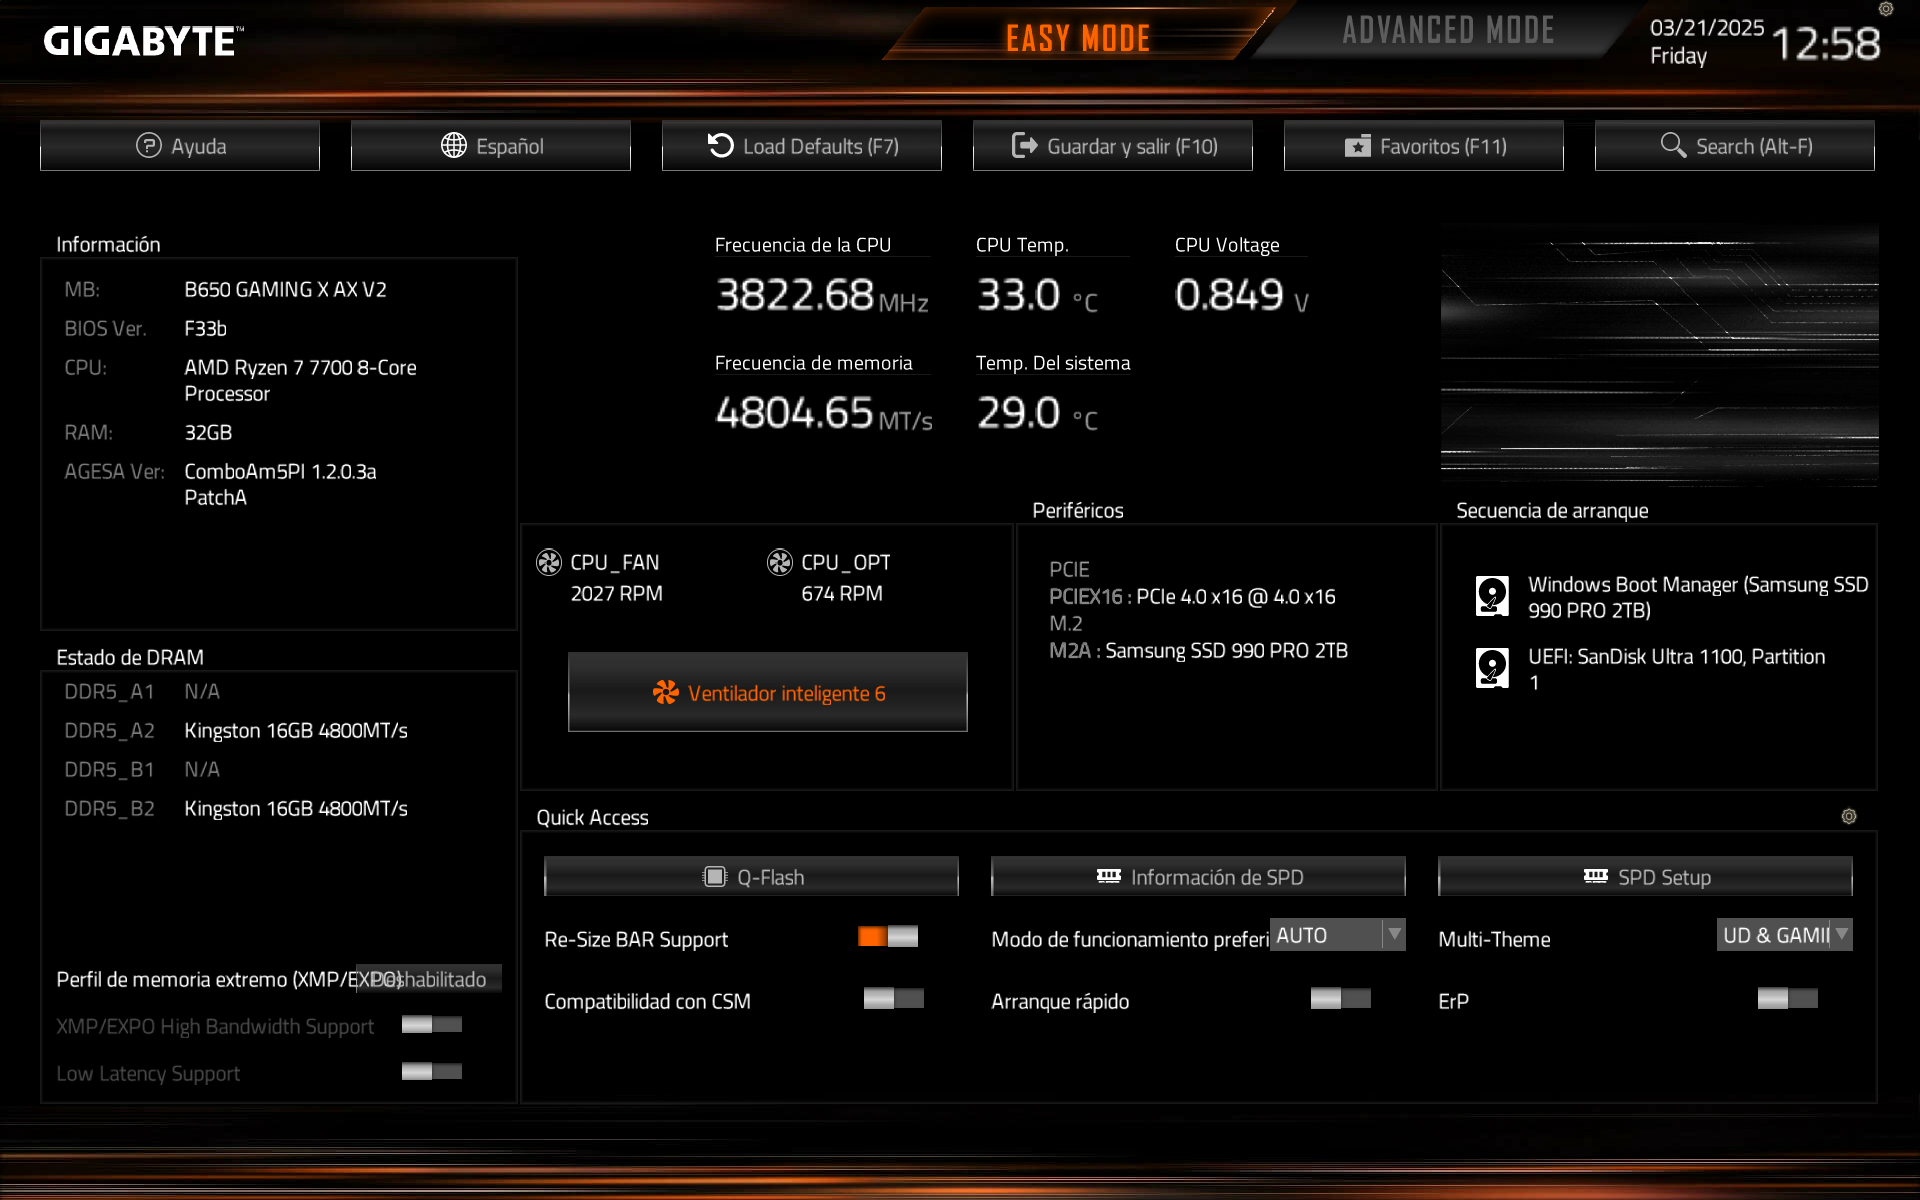Click Load Defaults (F7) button
Viewport: 1920px width, 1200px height.
click(802, 146)
